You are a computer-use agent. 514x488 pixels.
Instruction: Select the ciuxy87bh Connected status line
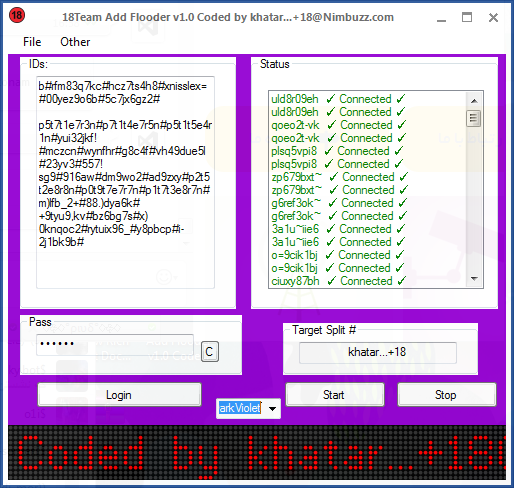(338, 281)
